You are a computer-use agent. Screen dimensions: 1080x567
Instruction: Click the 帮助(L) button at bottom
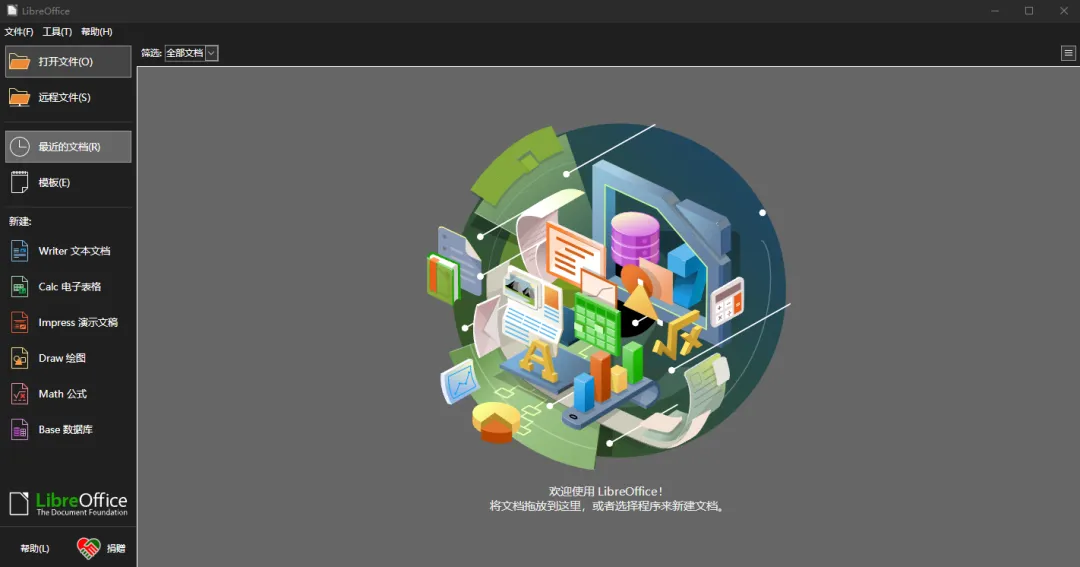click(34, 548)
